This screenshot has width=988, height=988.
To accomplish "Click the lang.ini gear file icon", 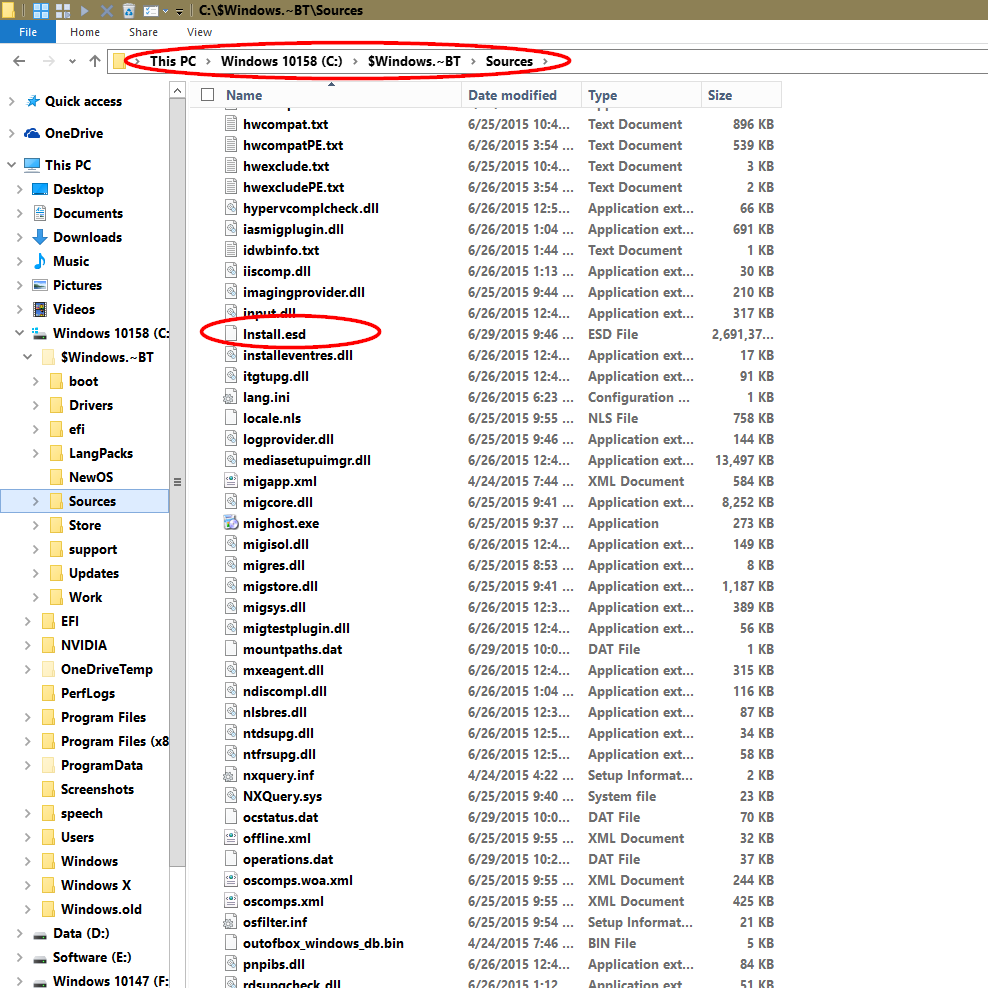I will click(231, 397).
